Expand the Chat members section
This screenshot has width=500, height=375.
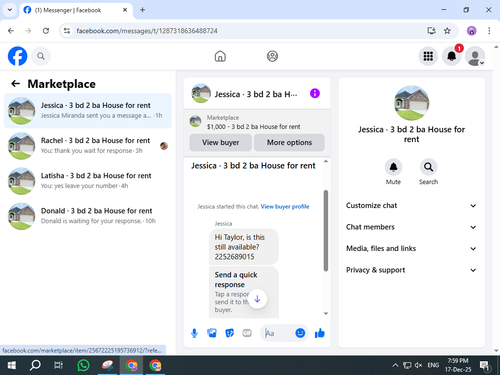click(411, 227)
